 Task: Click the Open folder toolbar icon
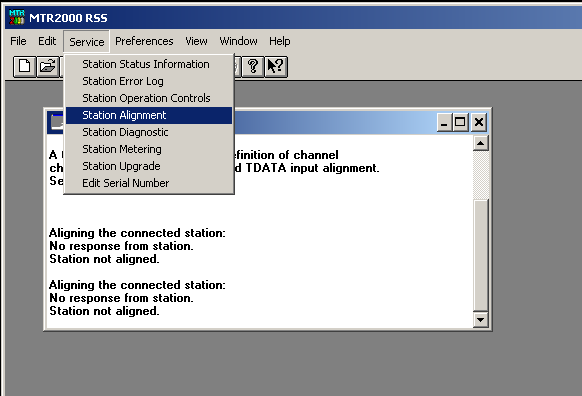pyautogui.click(x=48, y=67)
